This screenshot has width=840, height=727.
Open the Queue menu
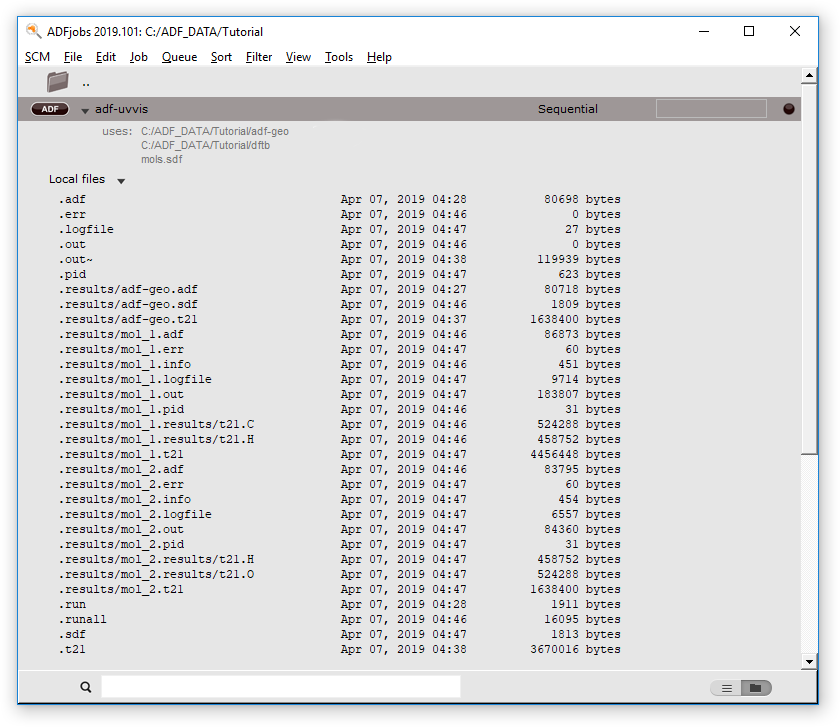(179, 57)
